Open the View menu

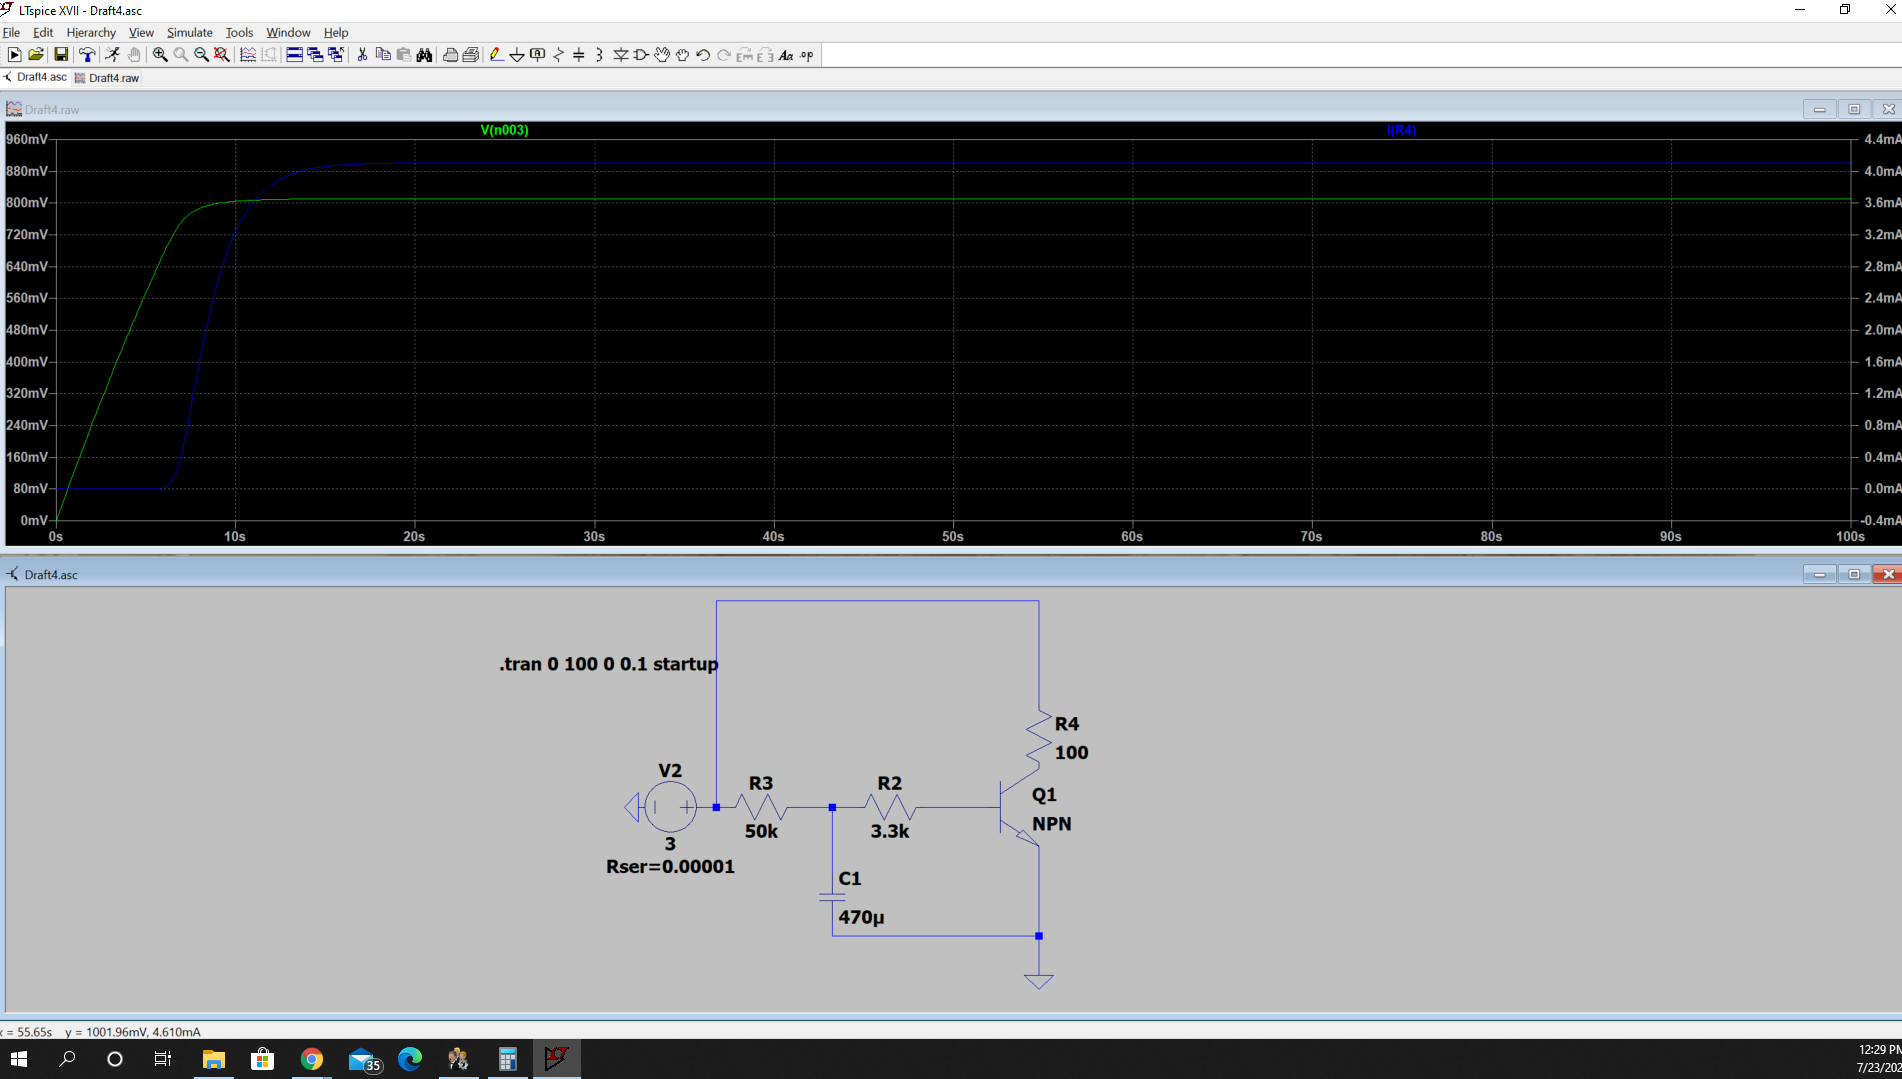(x=141, y=32)
